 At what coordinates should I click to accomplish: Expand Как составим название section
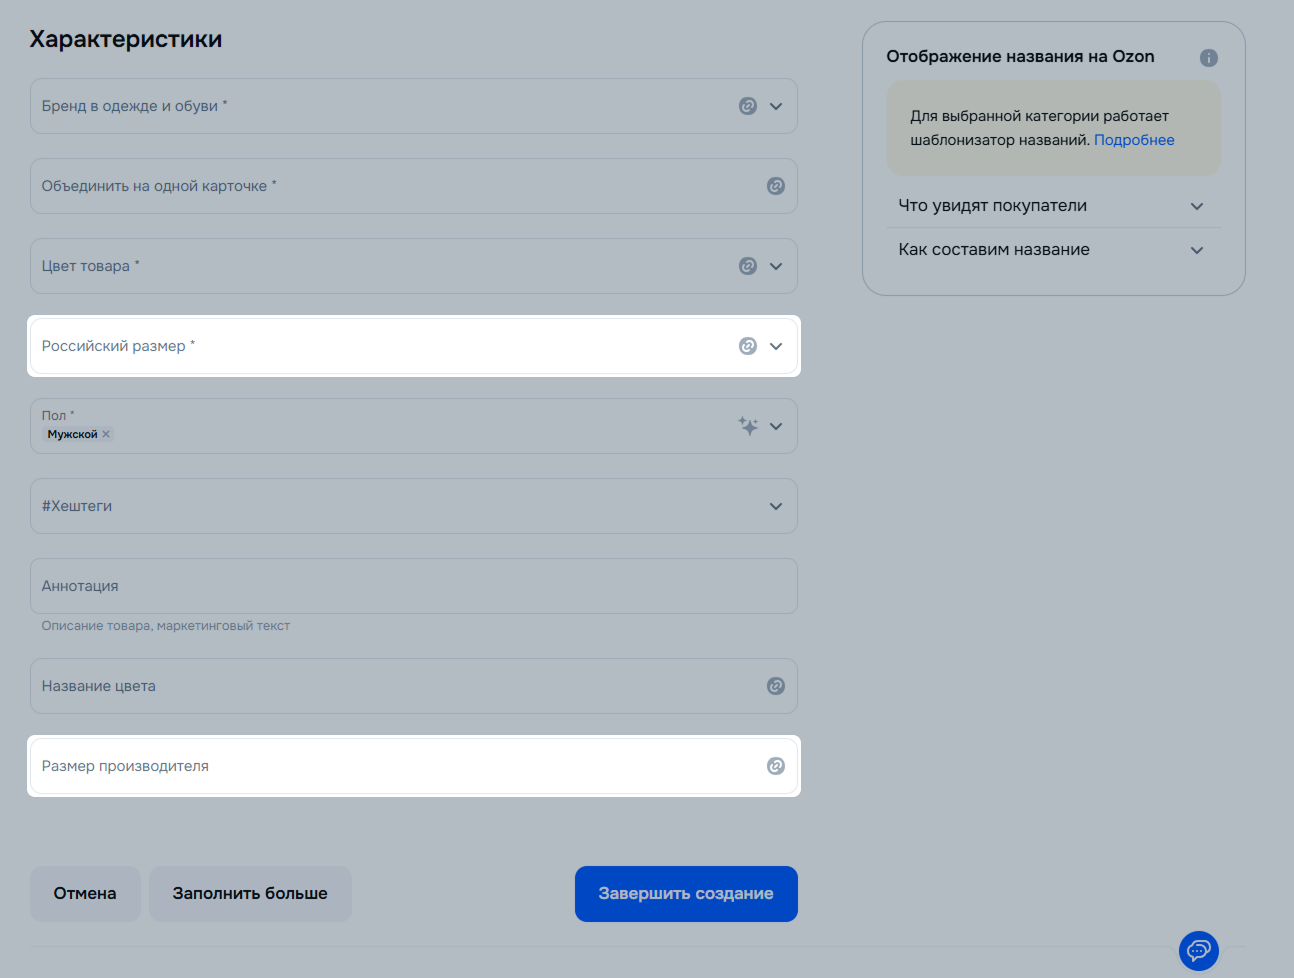click(x=1196, y=250)
